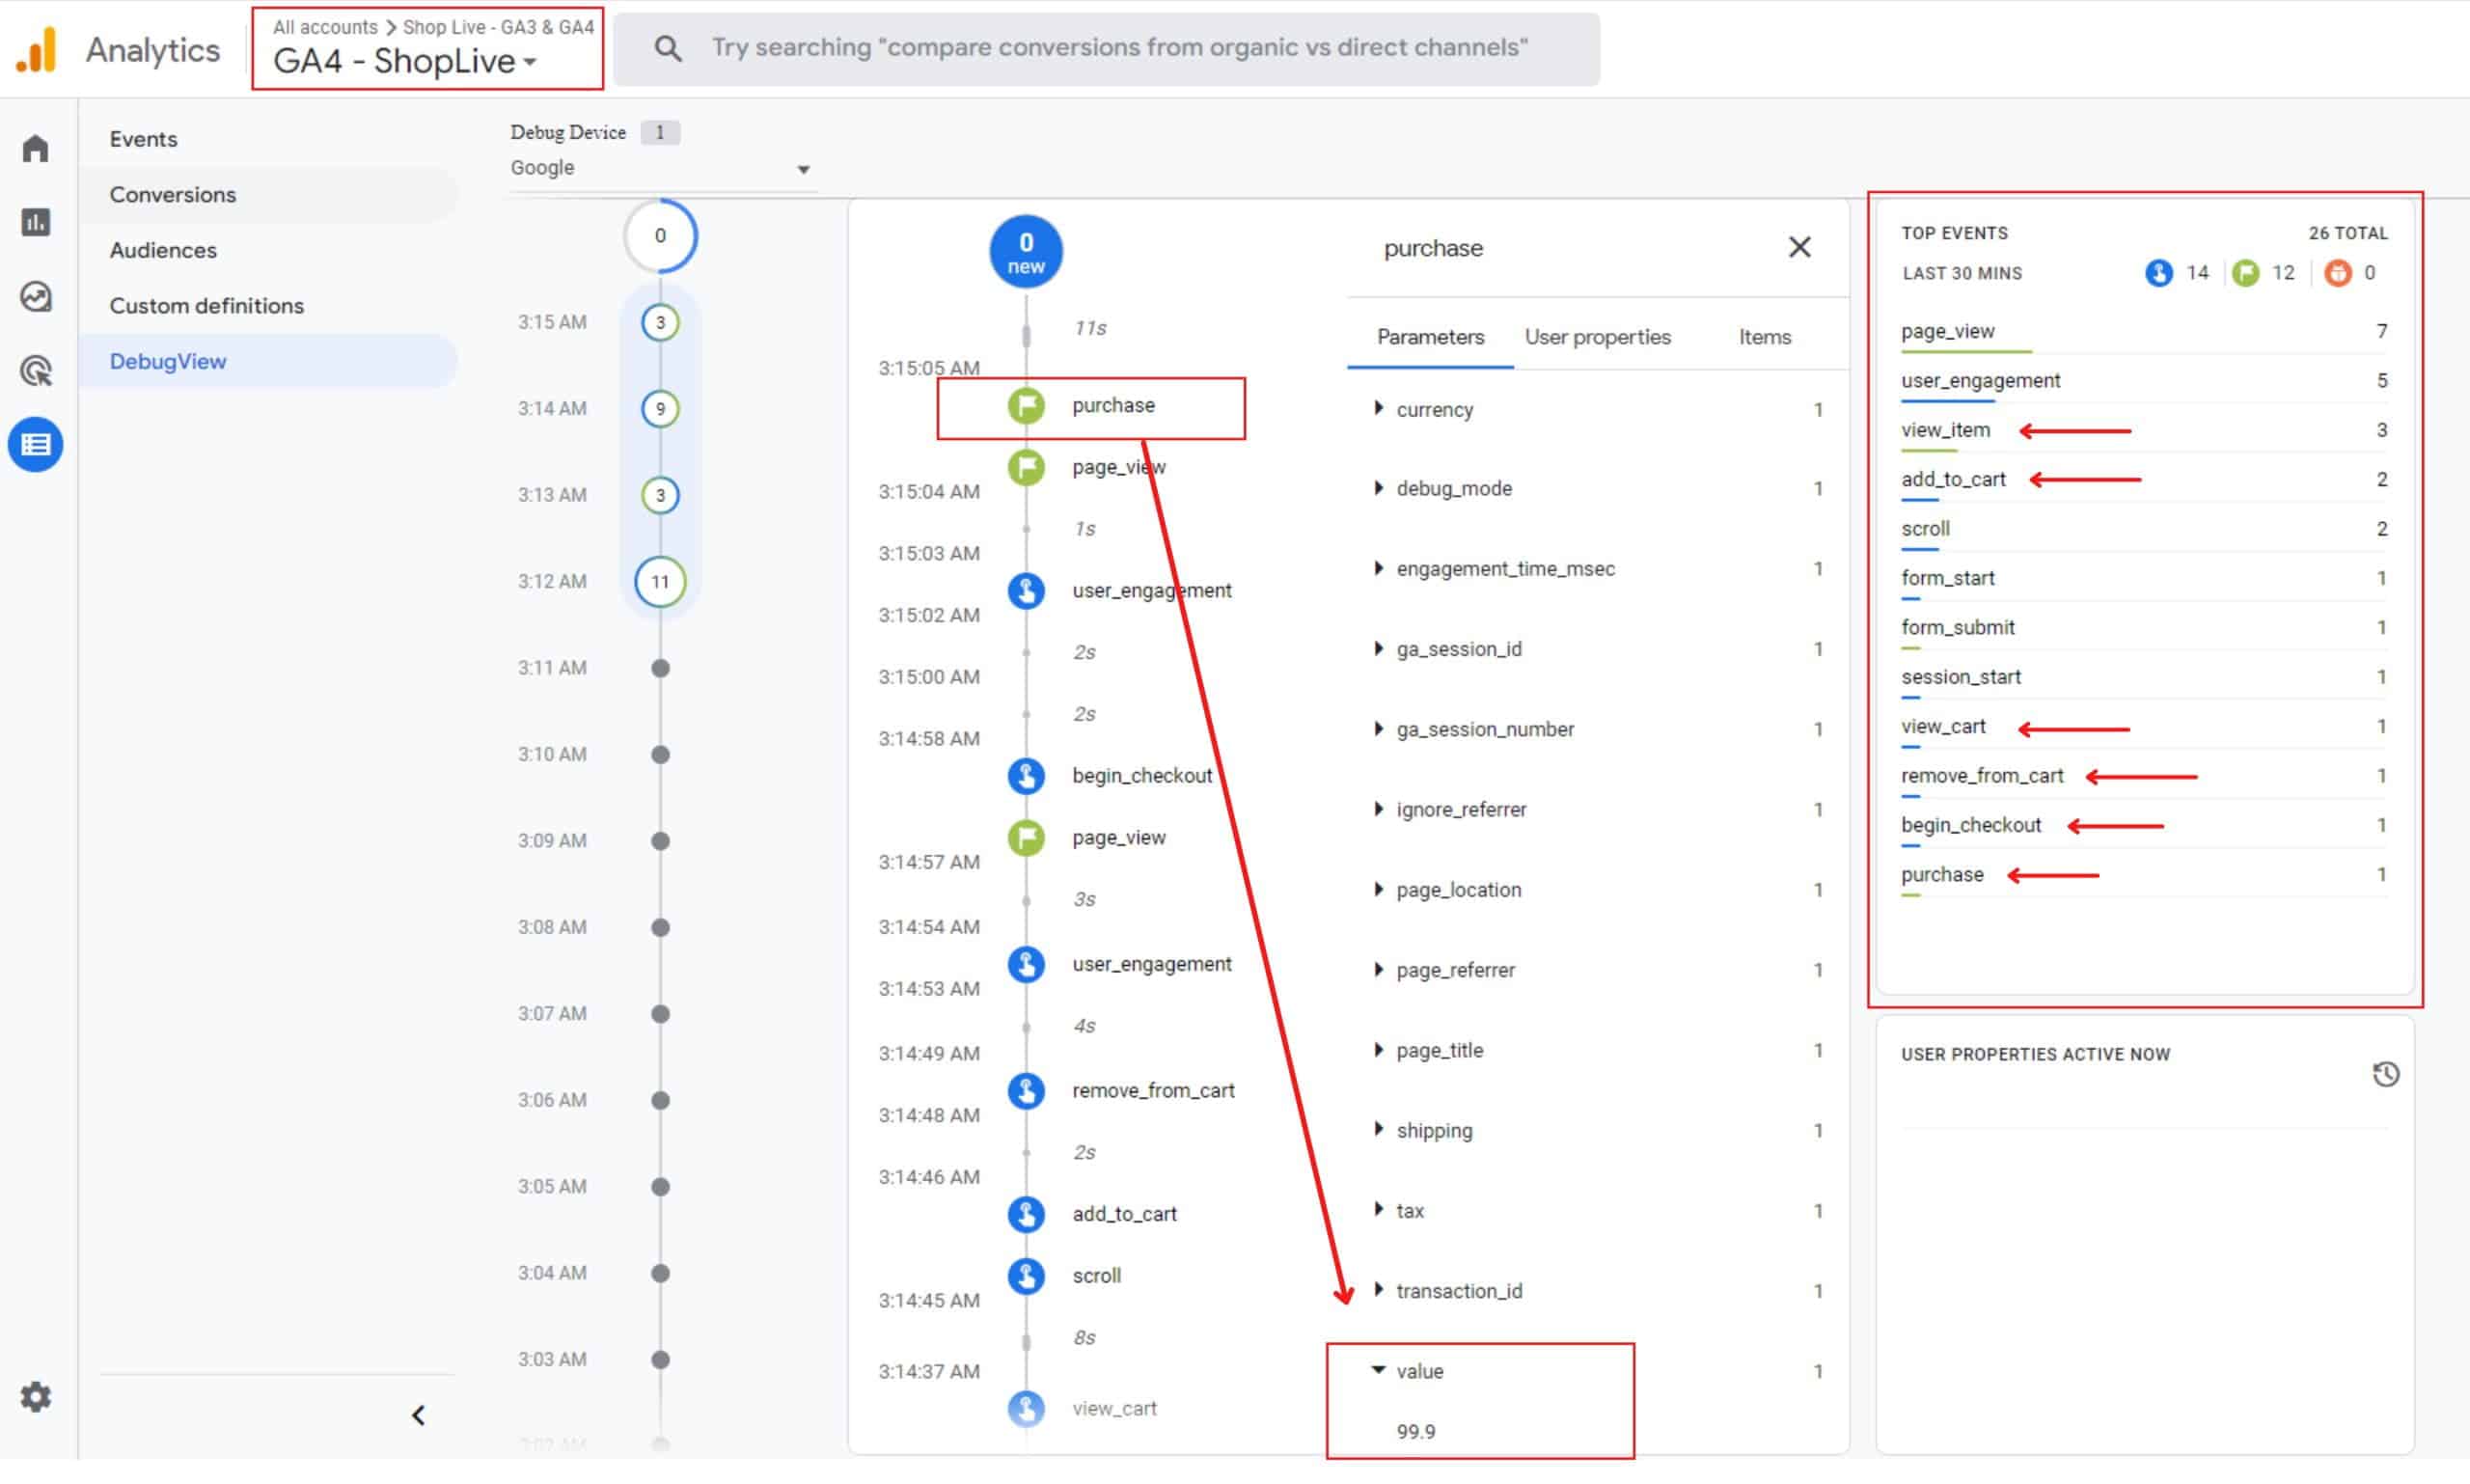Collapse the sidebar with left chevron
The width and height of the screenshot is (2470, 1484).
click(418, 1415)
